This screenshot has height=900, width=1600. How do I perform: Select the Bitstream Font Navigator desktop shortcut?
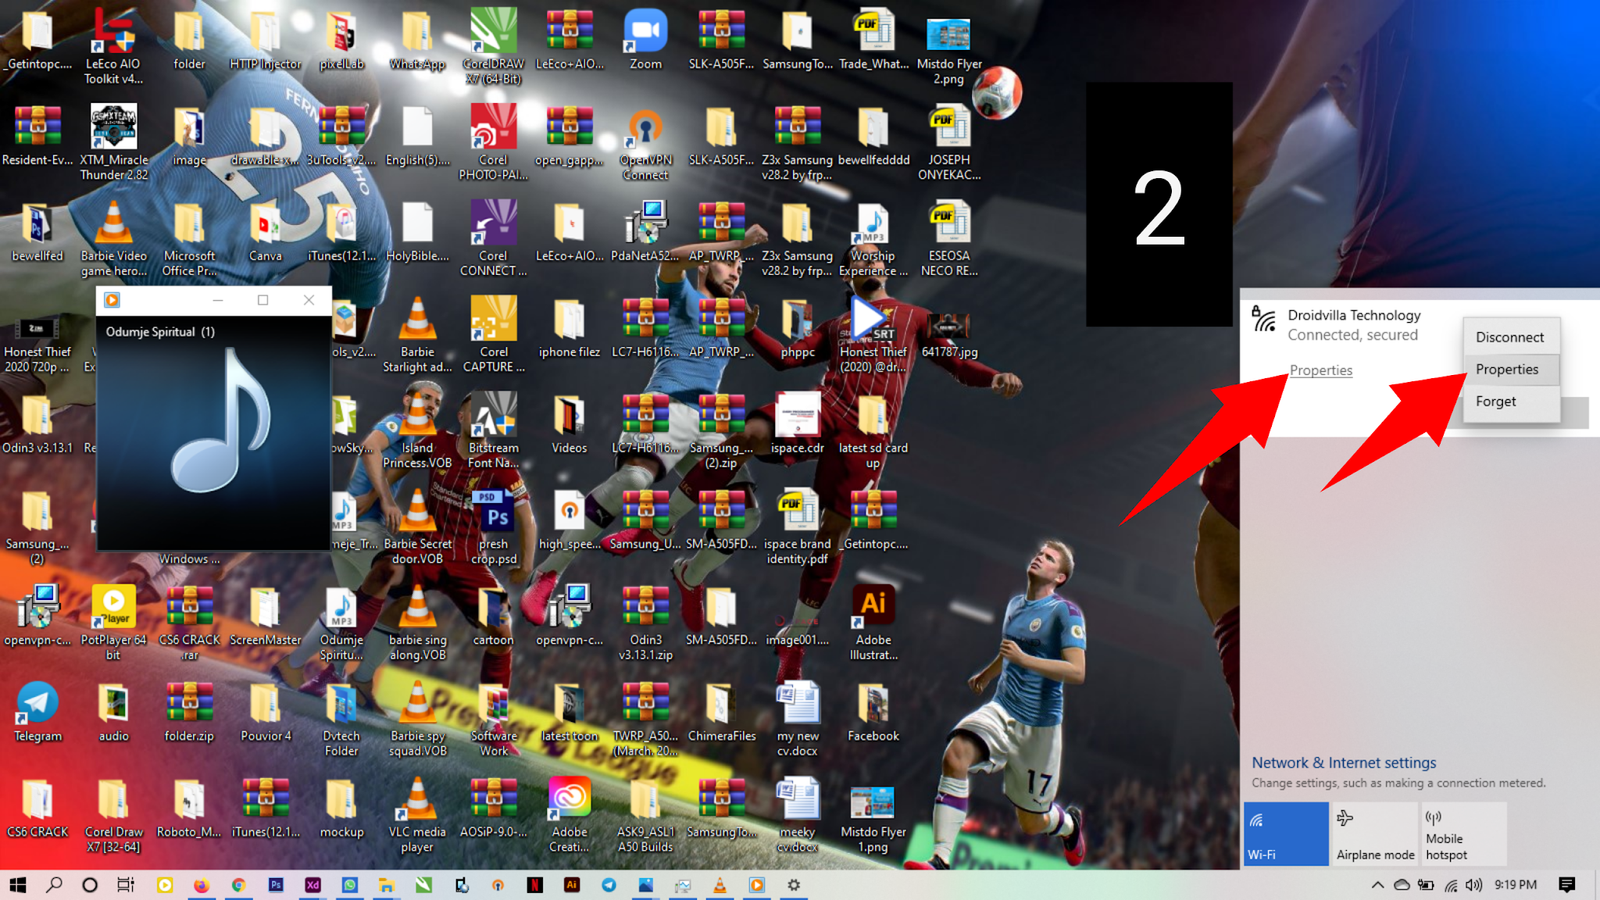point(493,431)
